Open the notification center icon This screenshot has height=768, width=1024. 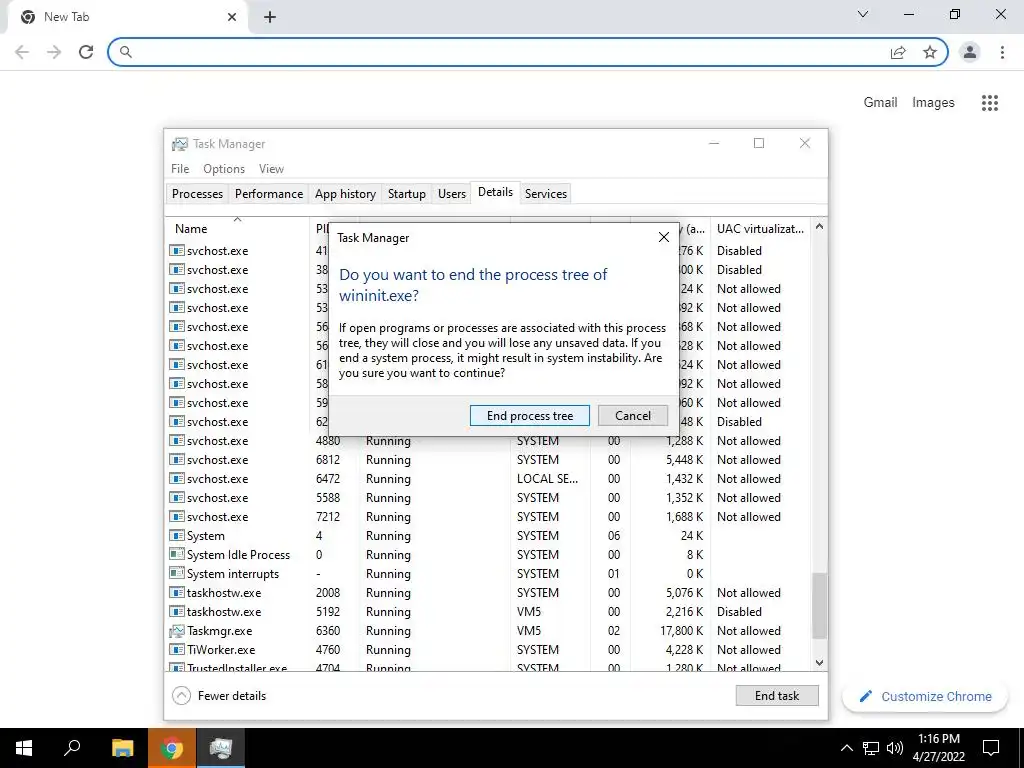tap(991, 748)
